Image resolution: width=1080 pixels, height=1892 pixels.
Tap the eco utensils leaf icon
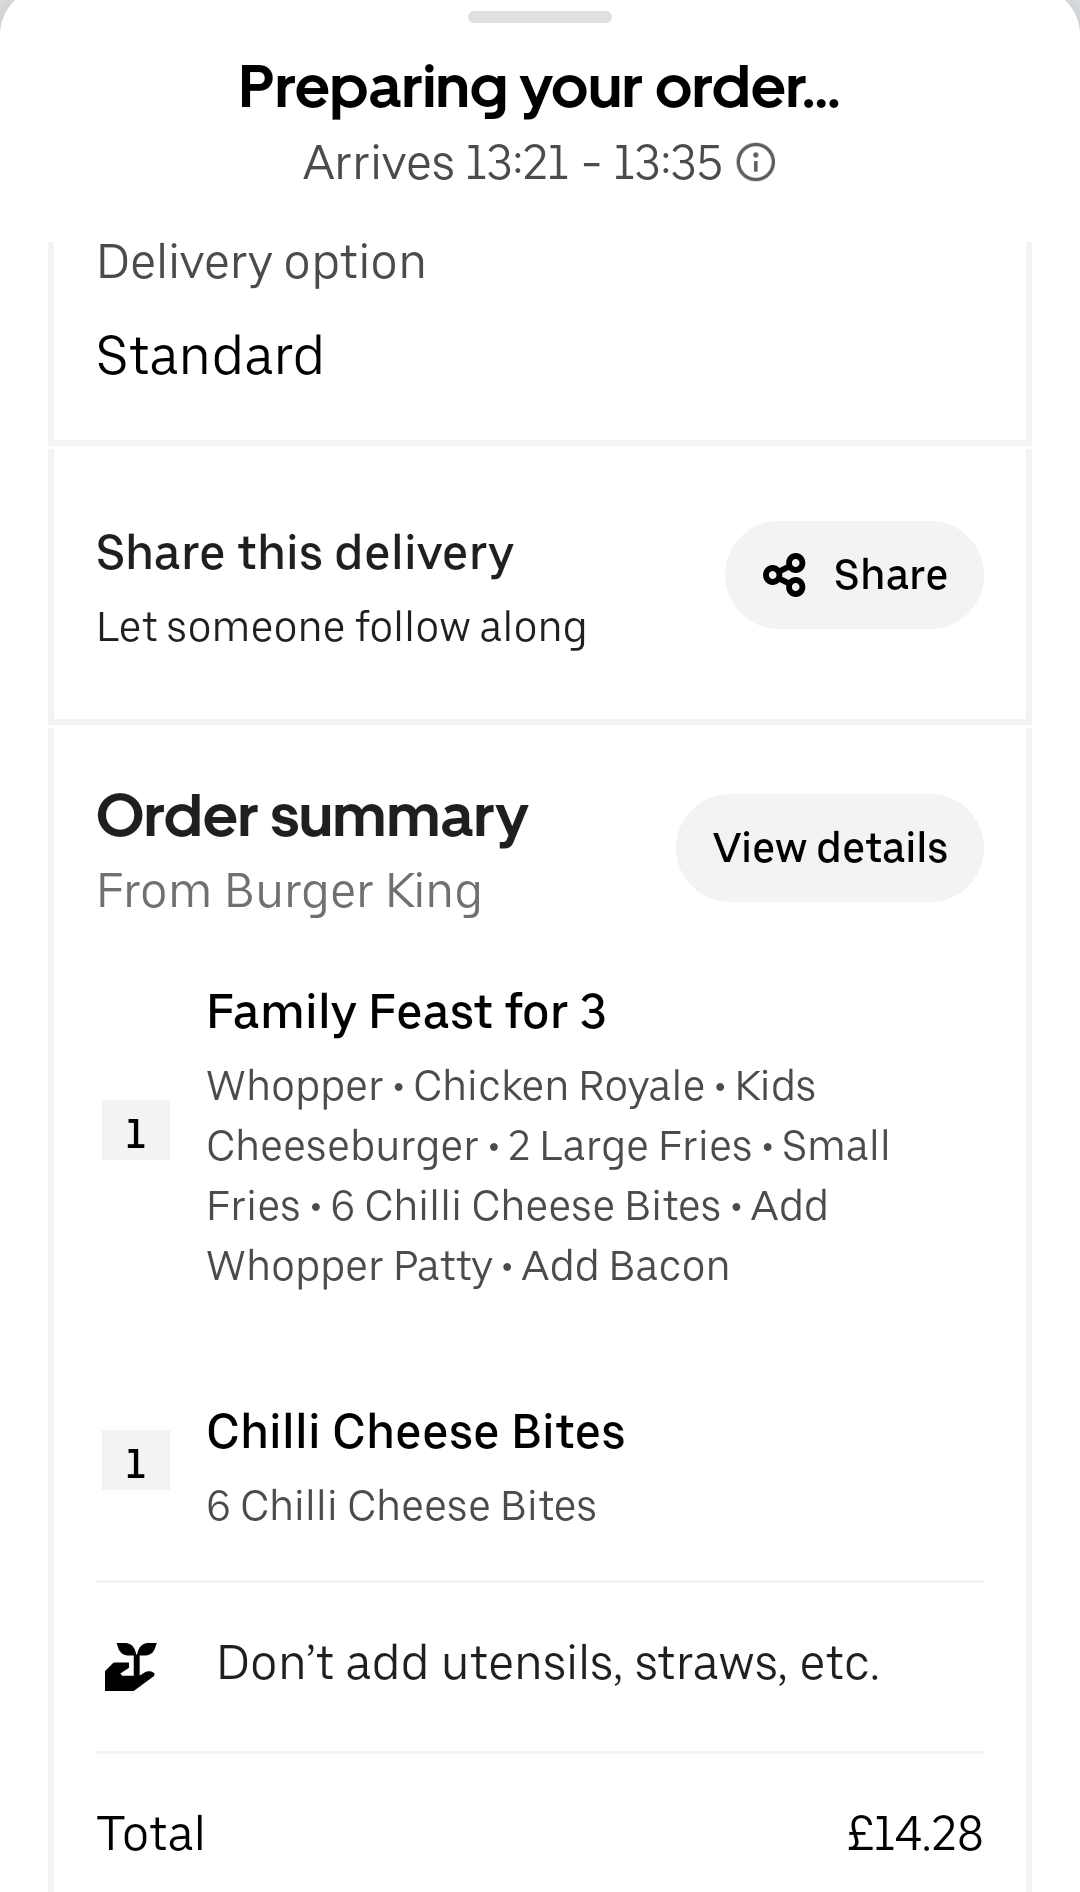[131, 1666]
